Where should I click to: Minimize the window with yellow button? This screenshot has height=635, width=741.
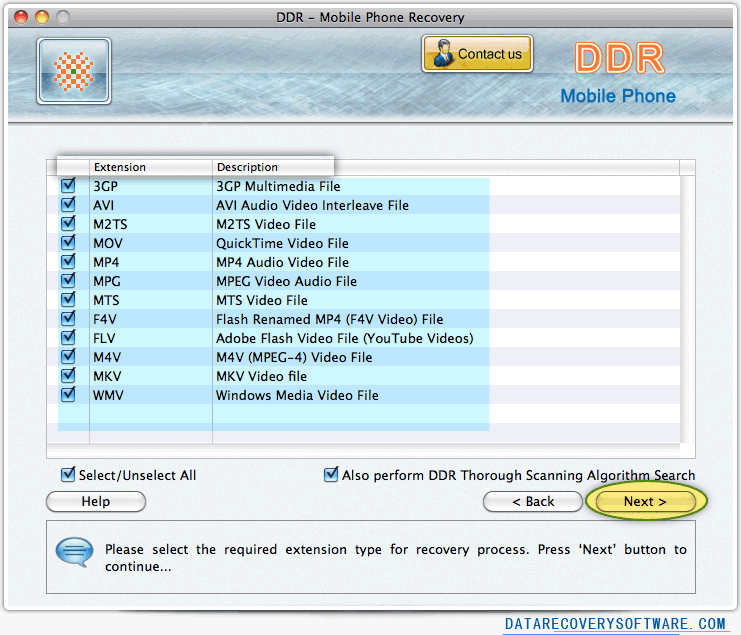pos(42,17)
